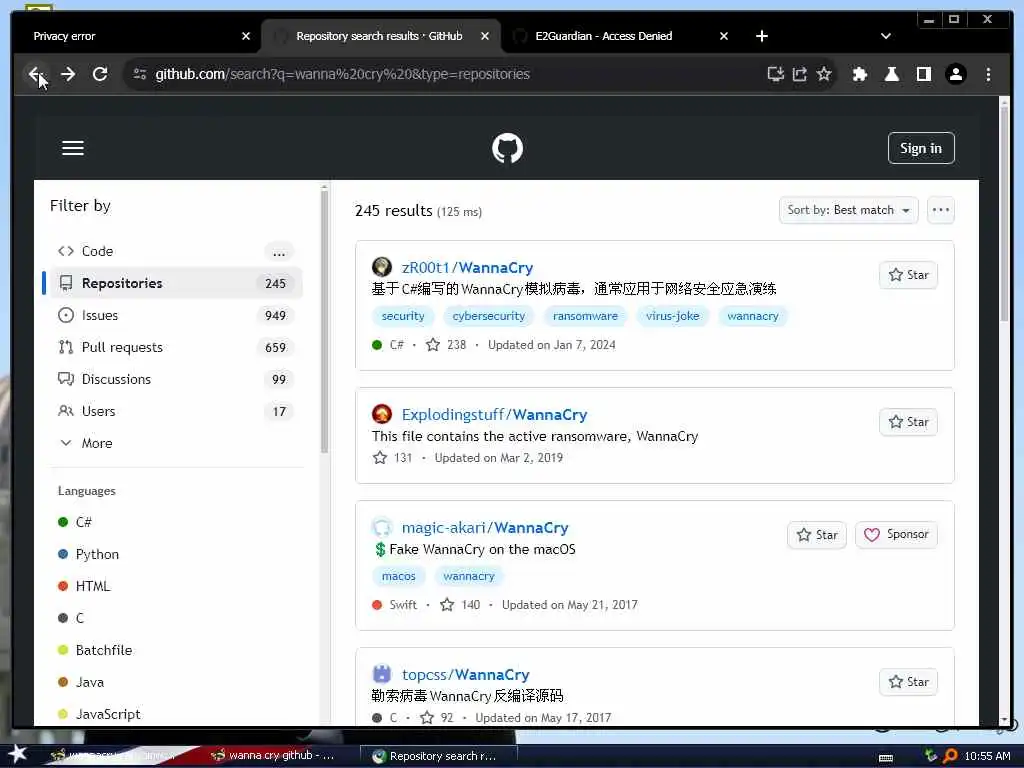Open new browser tab with plus icon
Screen dimensions: 1024x768
pyautogui.click(x=761, y=36)
